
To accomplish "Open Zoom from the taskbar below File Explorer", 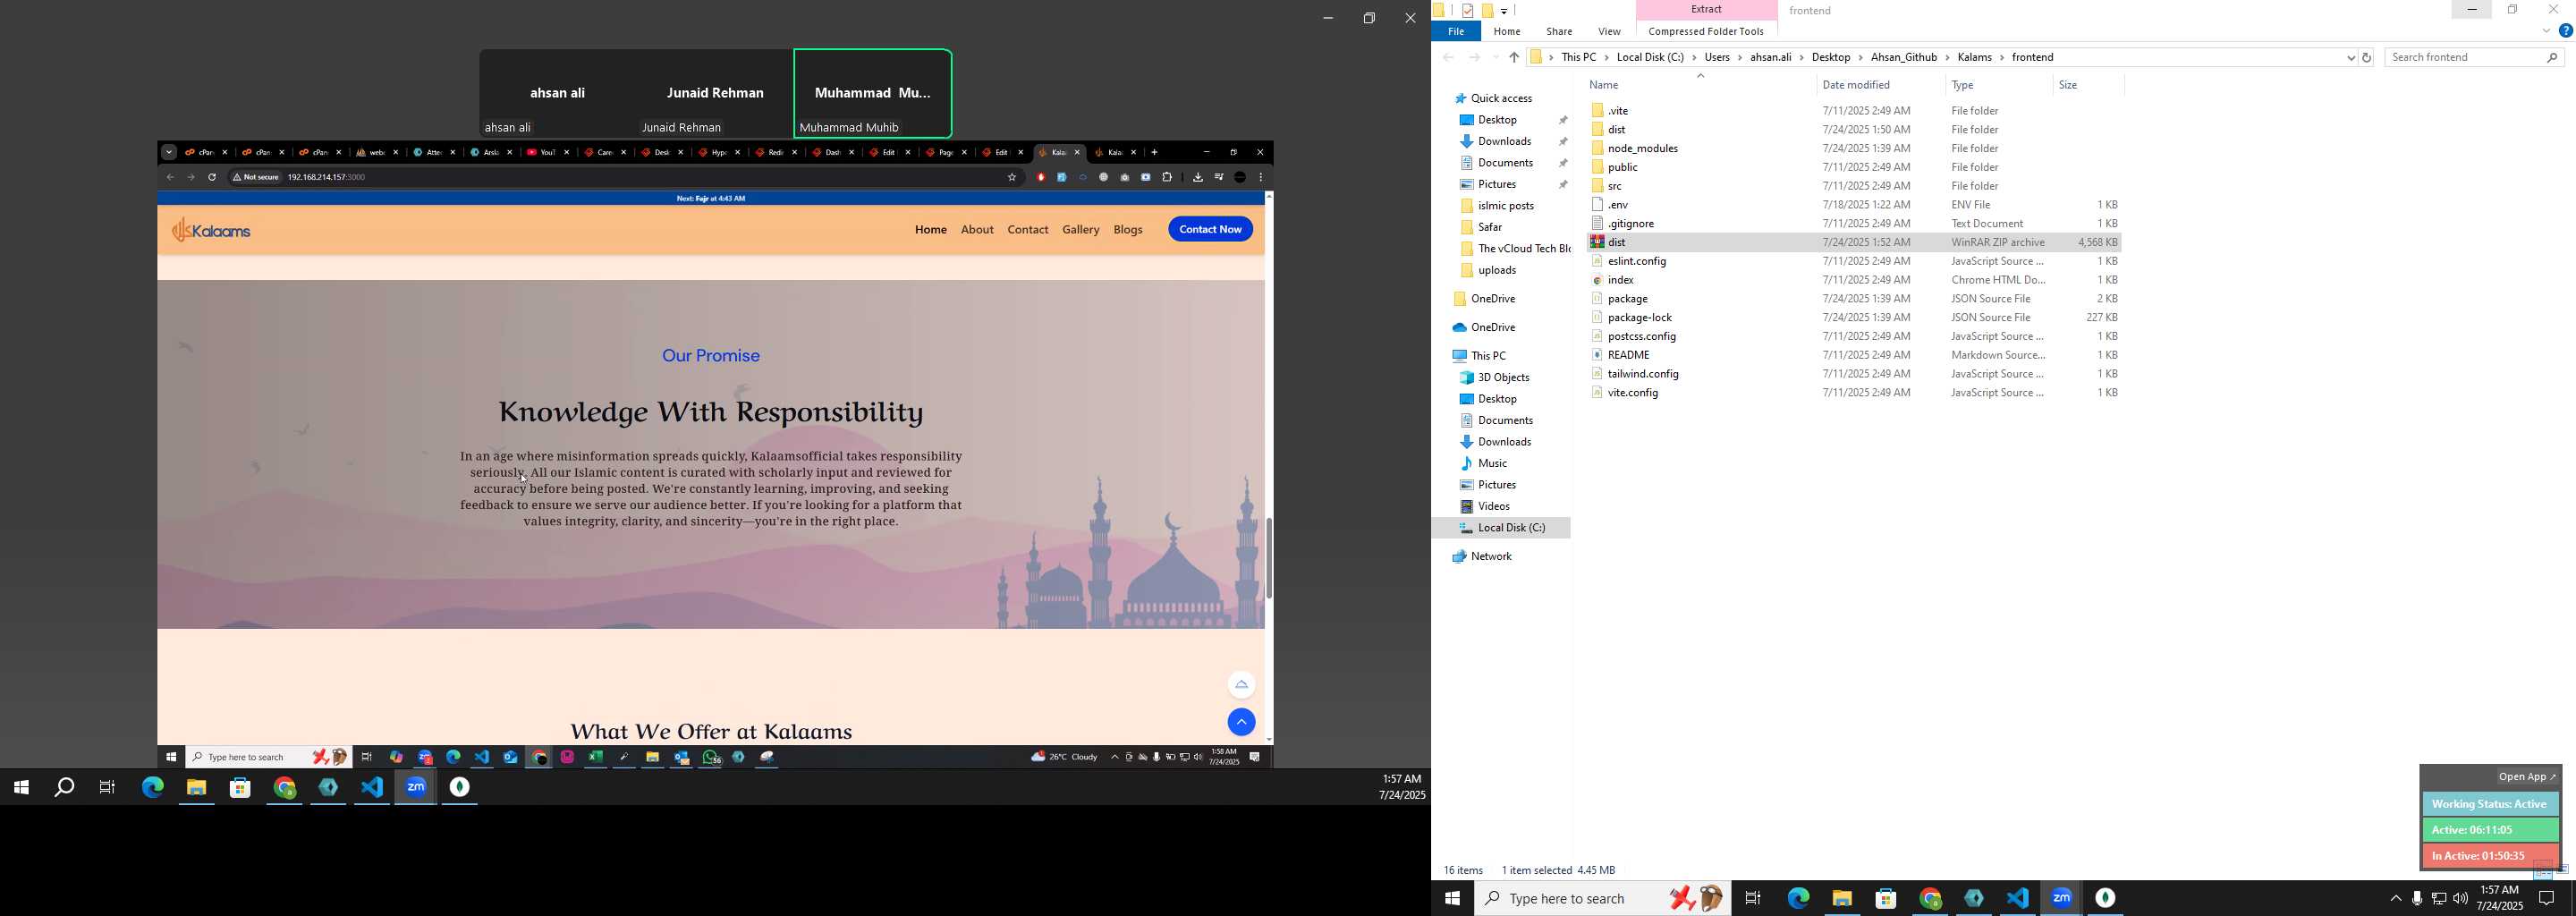I will pyautogui.click(x=2061, y=898).
